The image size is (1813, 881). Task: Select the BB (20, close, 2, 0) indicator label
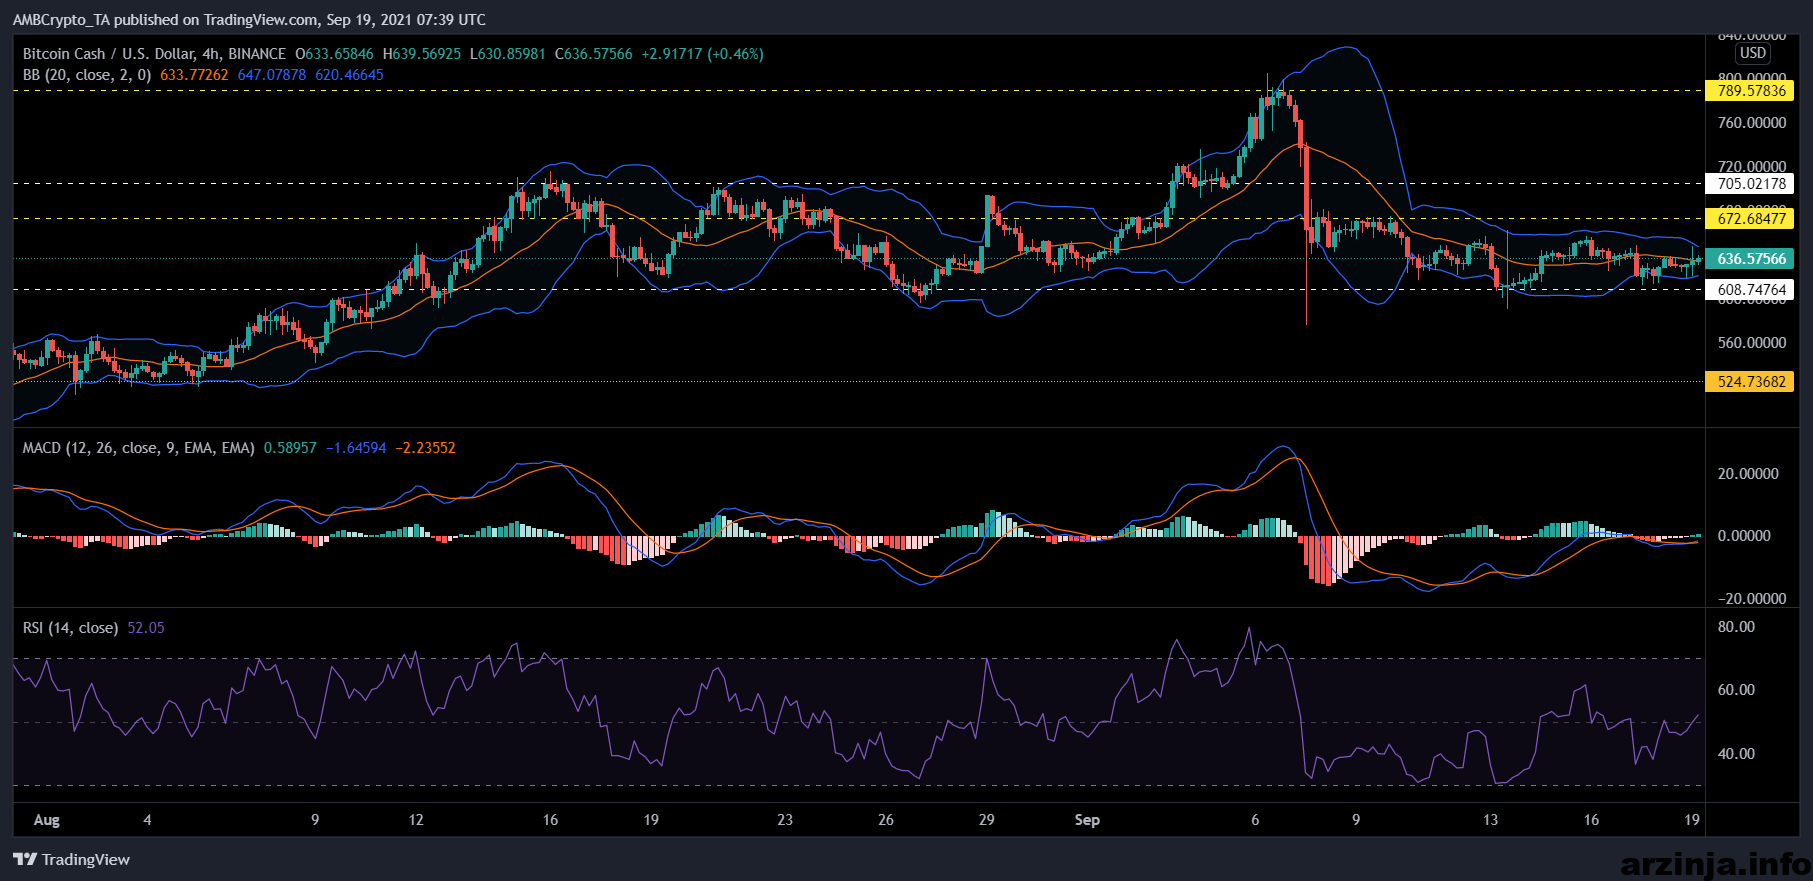pos(87,75)
